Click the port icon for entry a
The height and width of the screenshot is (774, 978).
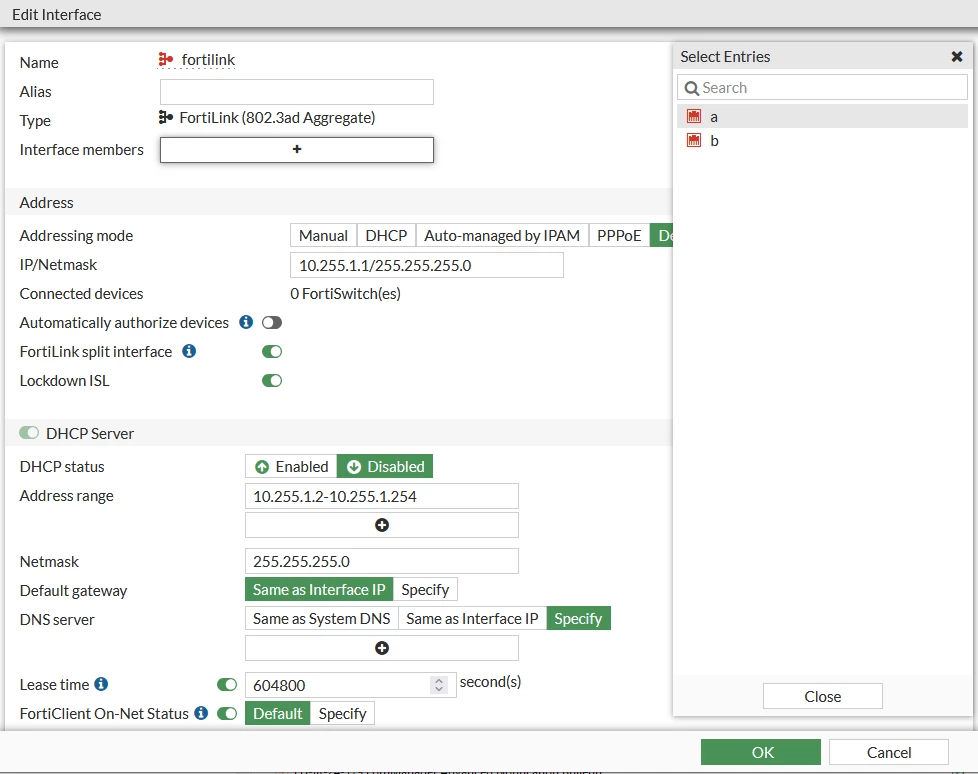[x=694, y=116]
